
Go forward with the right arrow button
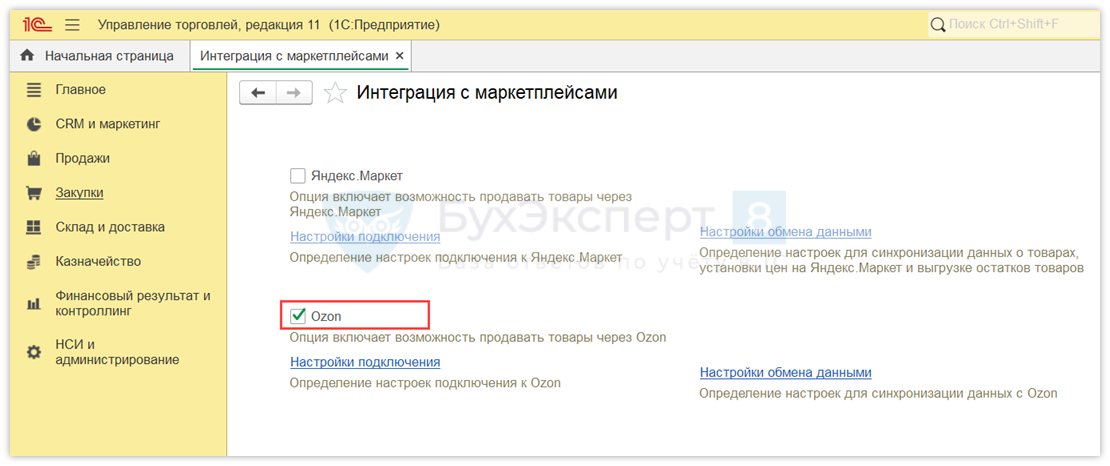pyautogui.click(x=294, y=93)
